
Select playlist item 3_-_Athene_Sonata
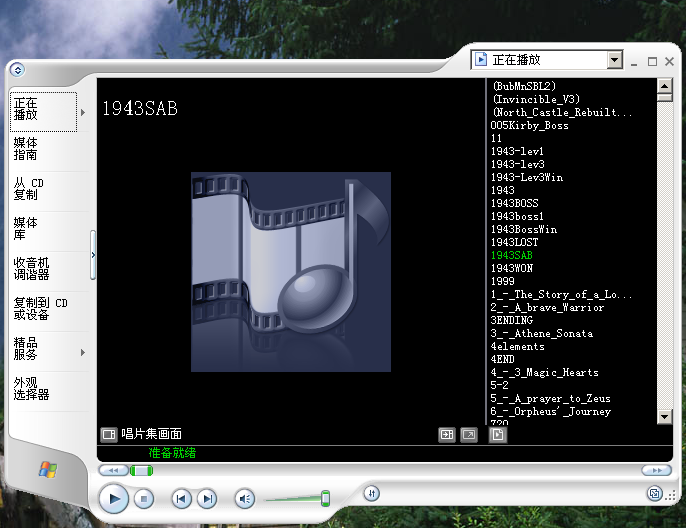542,333
